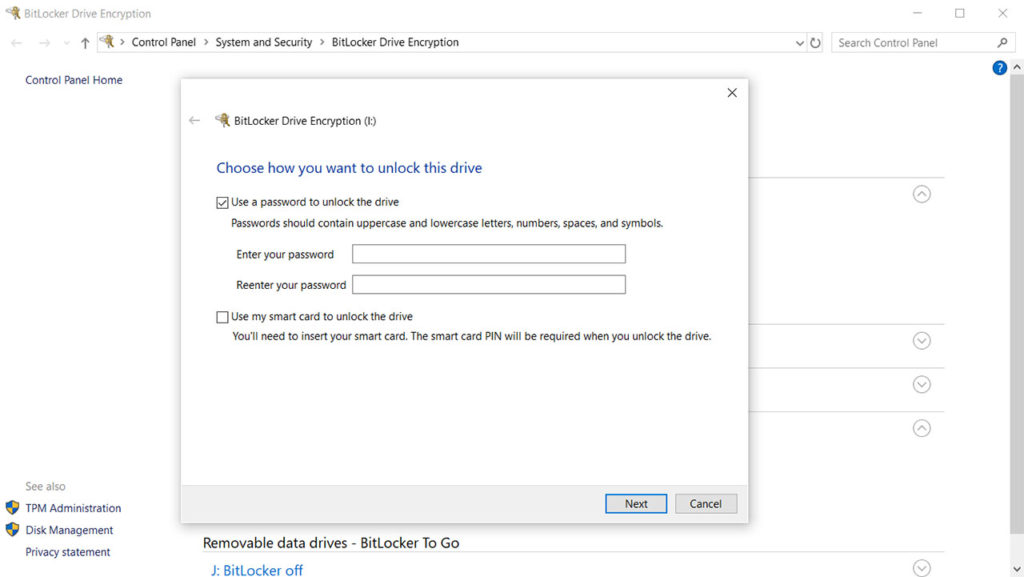Image resolution: width=1024 pixels, height=577 pixels.
Task: Open Control Panel Home link
Action: [74, 80]
